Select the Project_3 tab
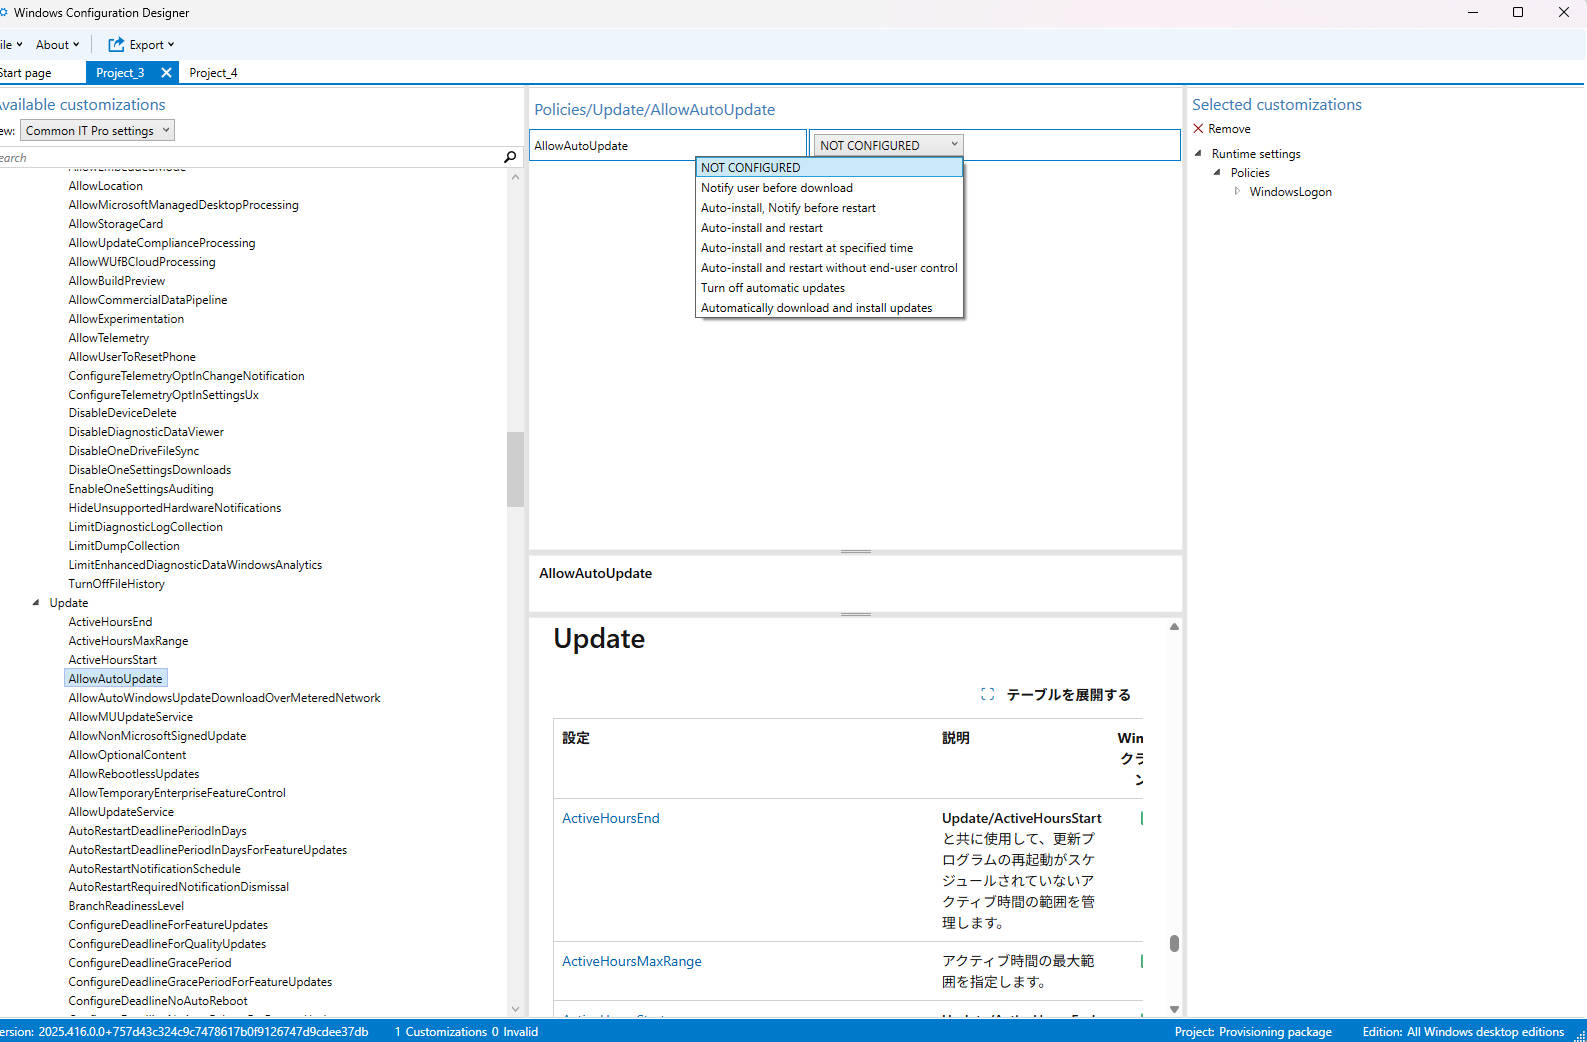 click(120, 73)
